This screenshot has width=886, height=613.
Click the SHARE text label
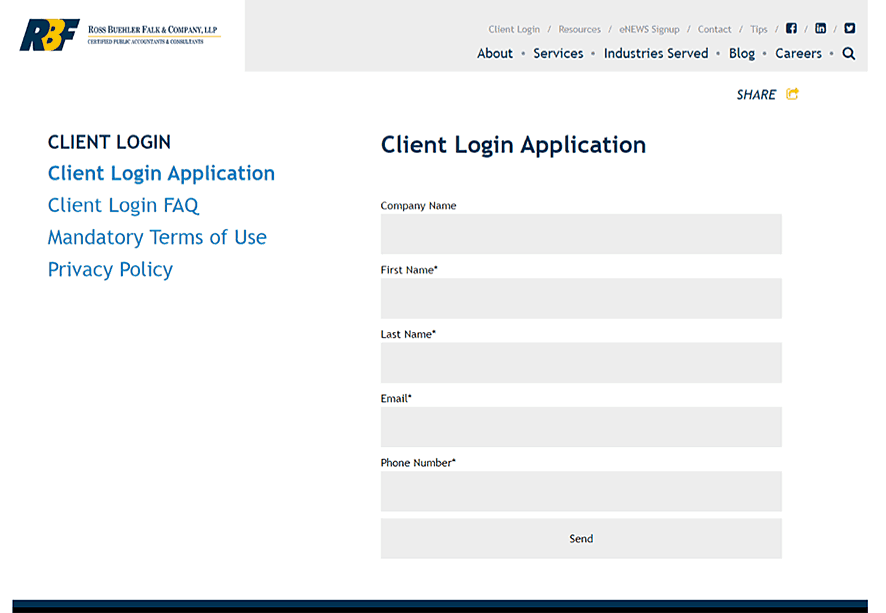pos(756,95)
